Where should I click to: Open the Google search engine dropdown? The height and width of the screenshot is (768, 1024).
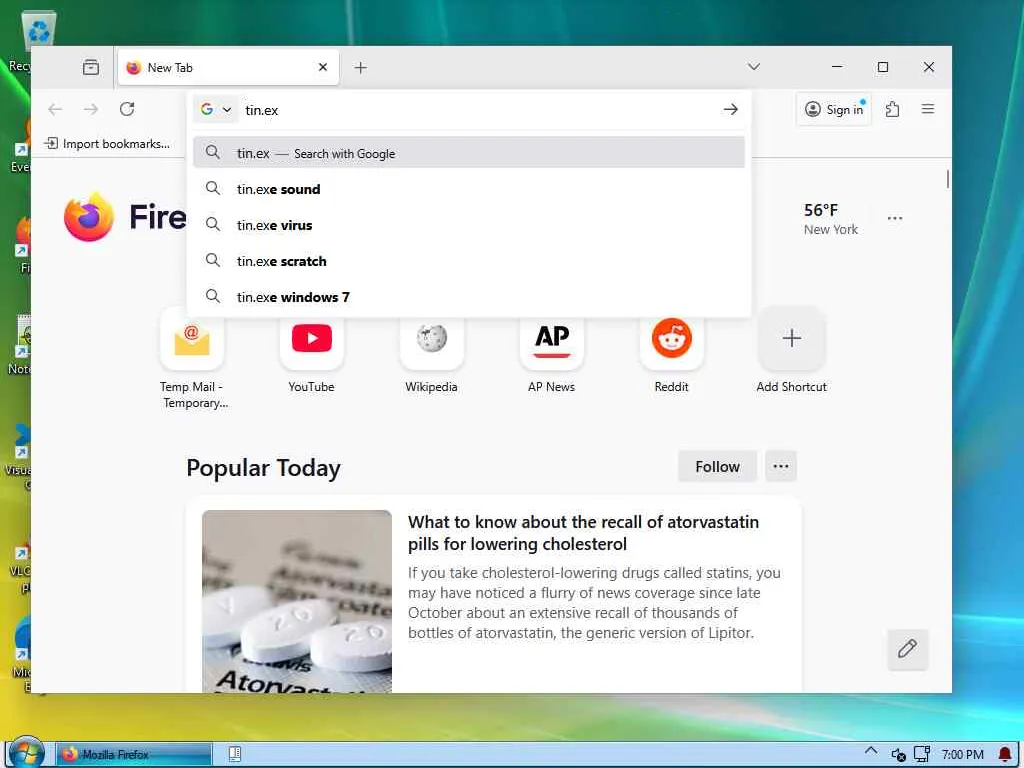(x=216, y=110)
